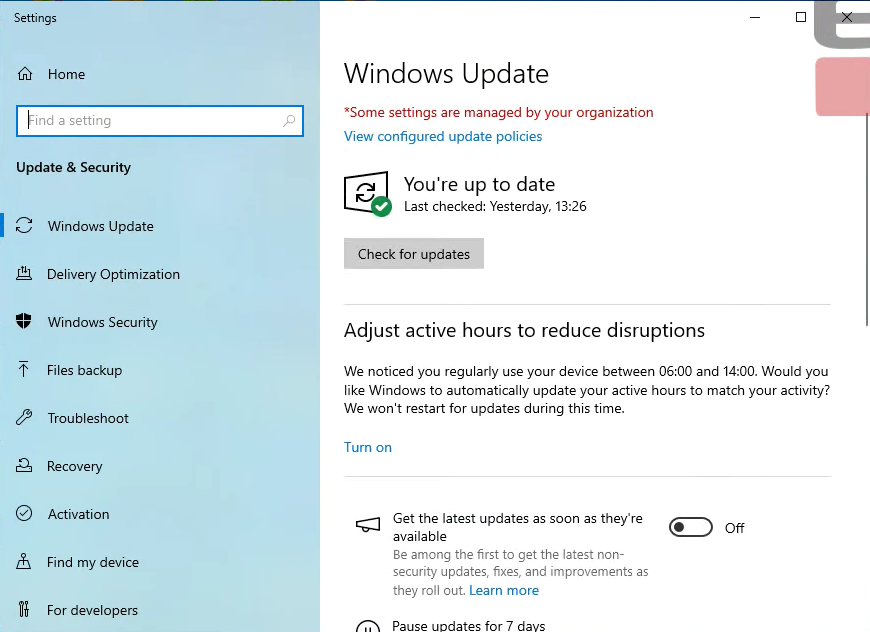Click the Activation checkmark circle icon
The width and height of the screenshot is (870, 632).
[x=25, y=514]
